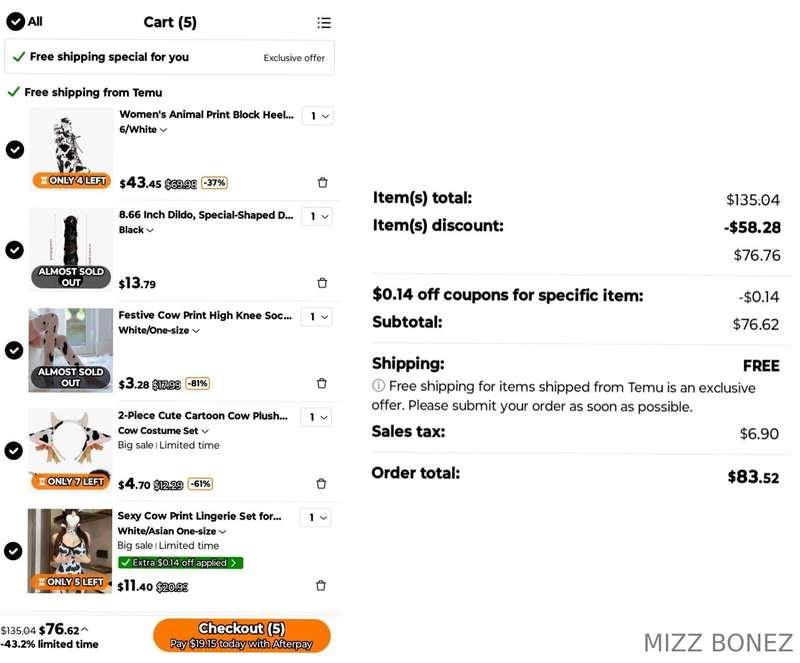Open the Extra $0.14 off applied coupon
800x663 pixels.
tap(181, 562)
